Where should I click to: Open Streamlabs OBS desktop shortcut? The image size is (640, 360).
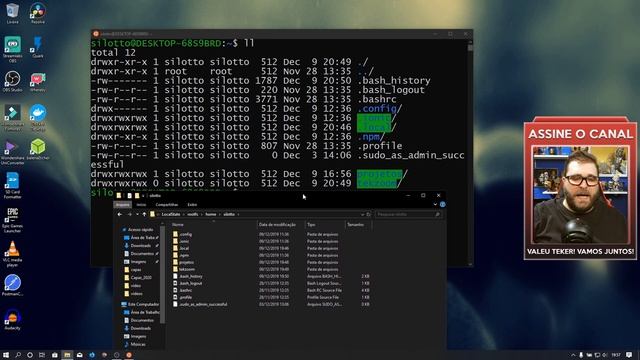(x=12, y=49)
